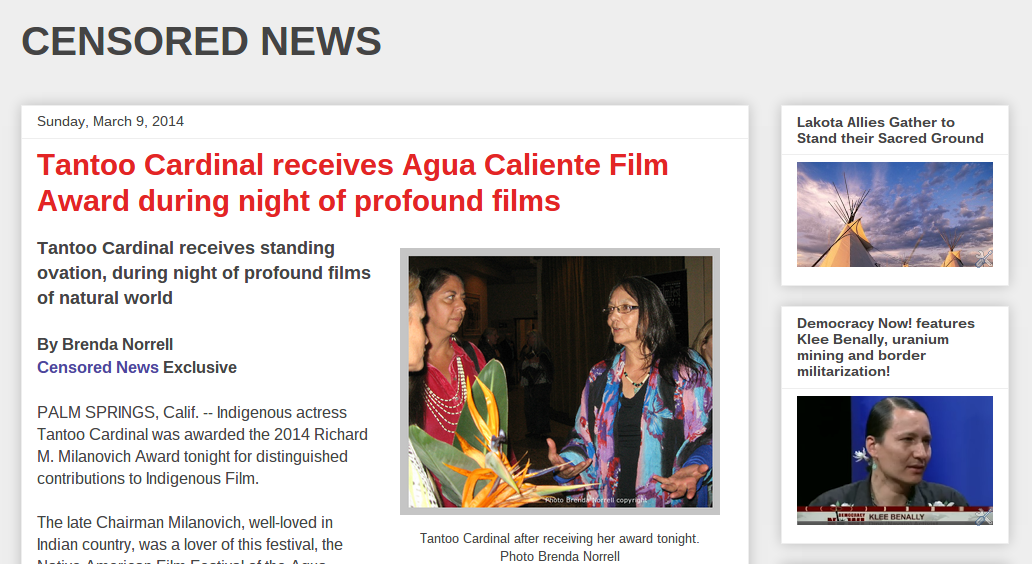This screenshot has height=564, width=1032.
Task: Click the wrench edit icon on Klee Benally widget
Action: [983, 517]
